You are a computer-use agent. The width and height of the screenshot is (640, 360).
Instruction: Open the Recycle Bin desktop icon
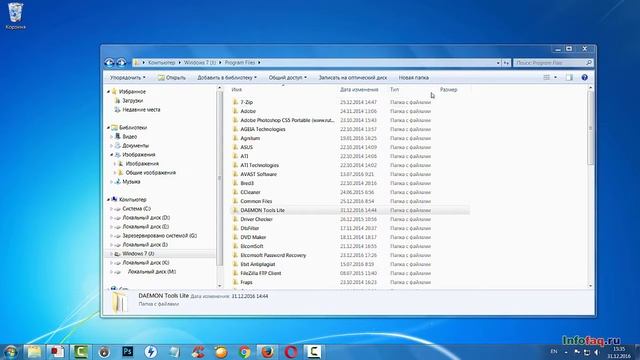click(x=16, y=16)
